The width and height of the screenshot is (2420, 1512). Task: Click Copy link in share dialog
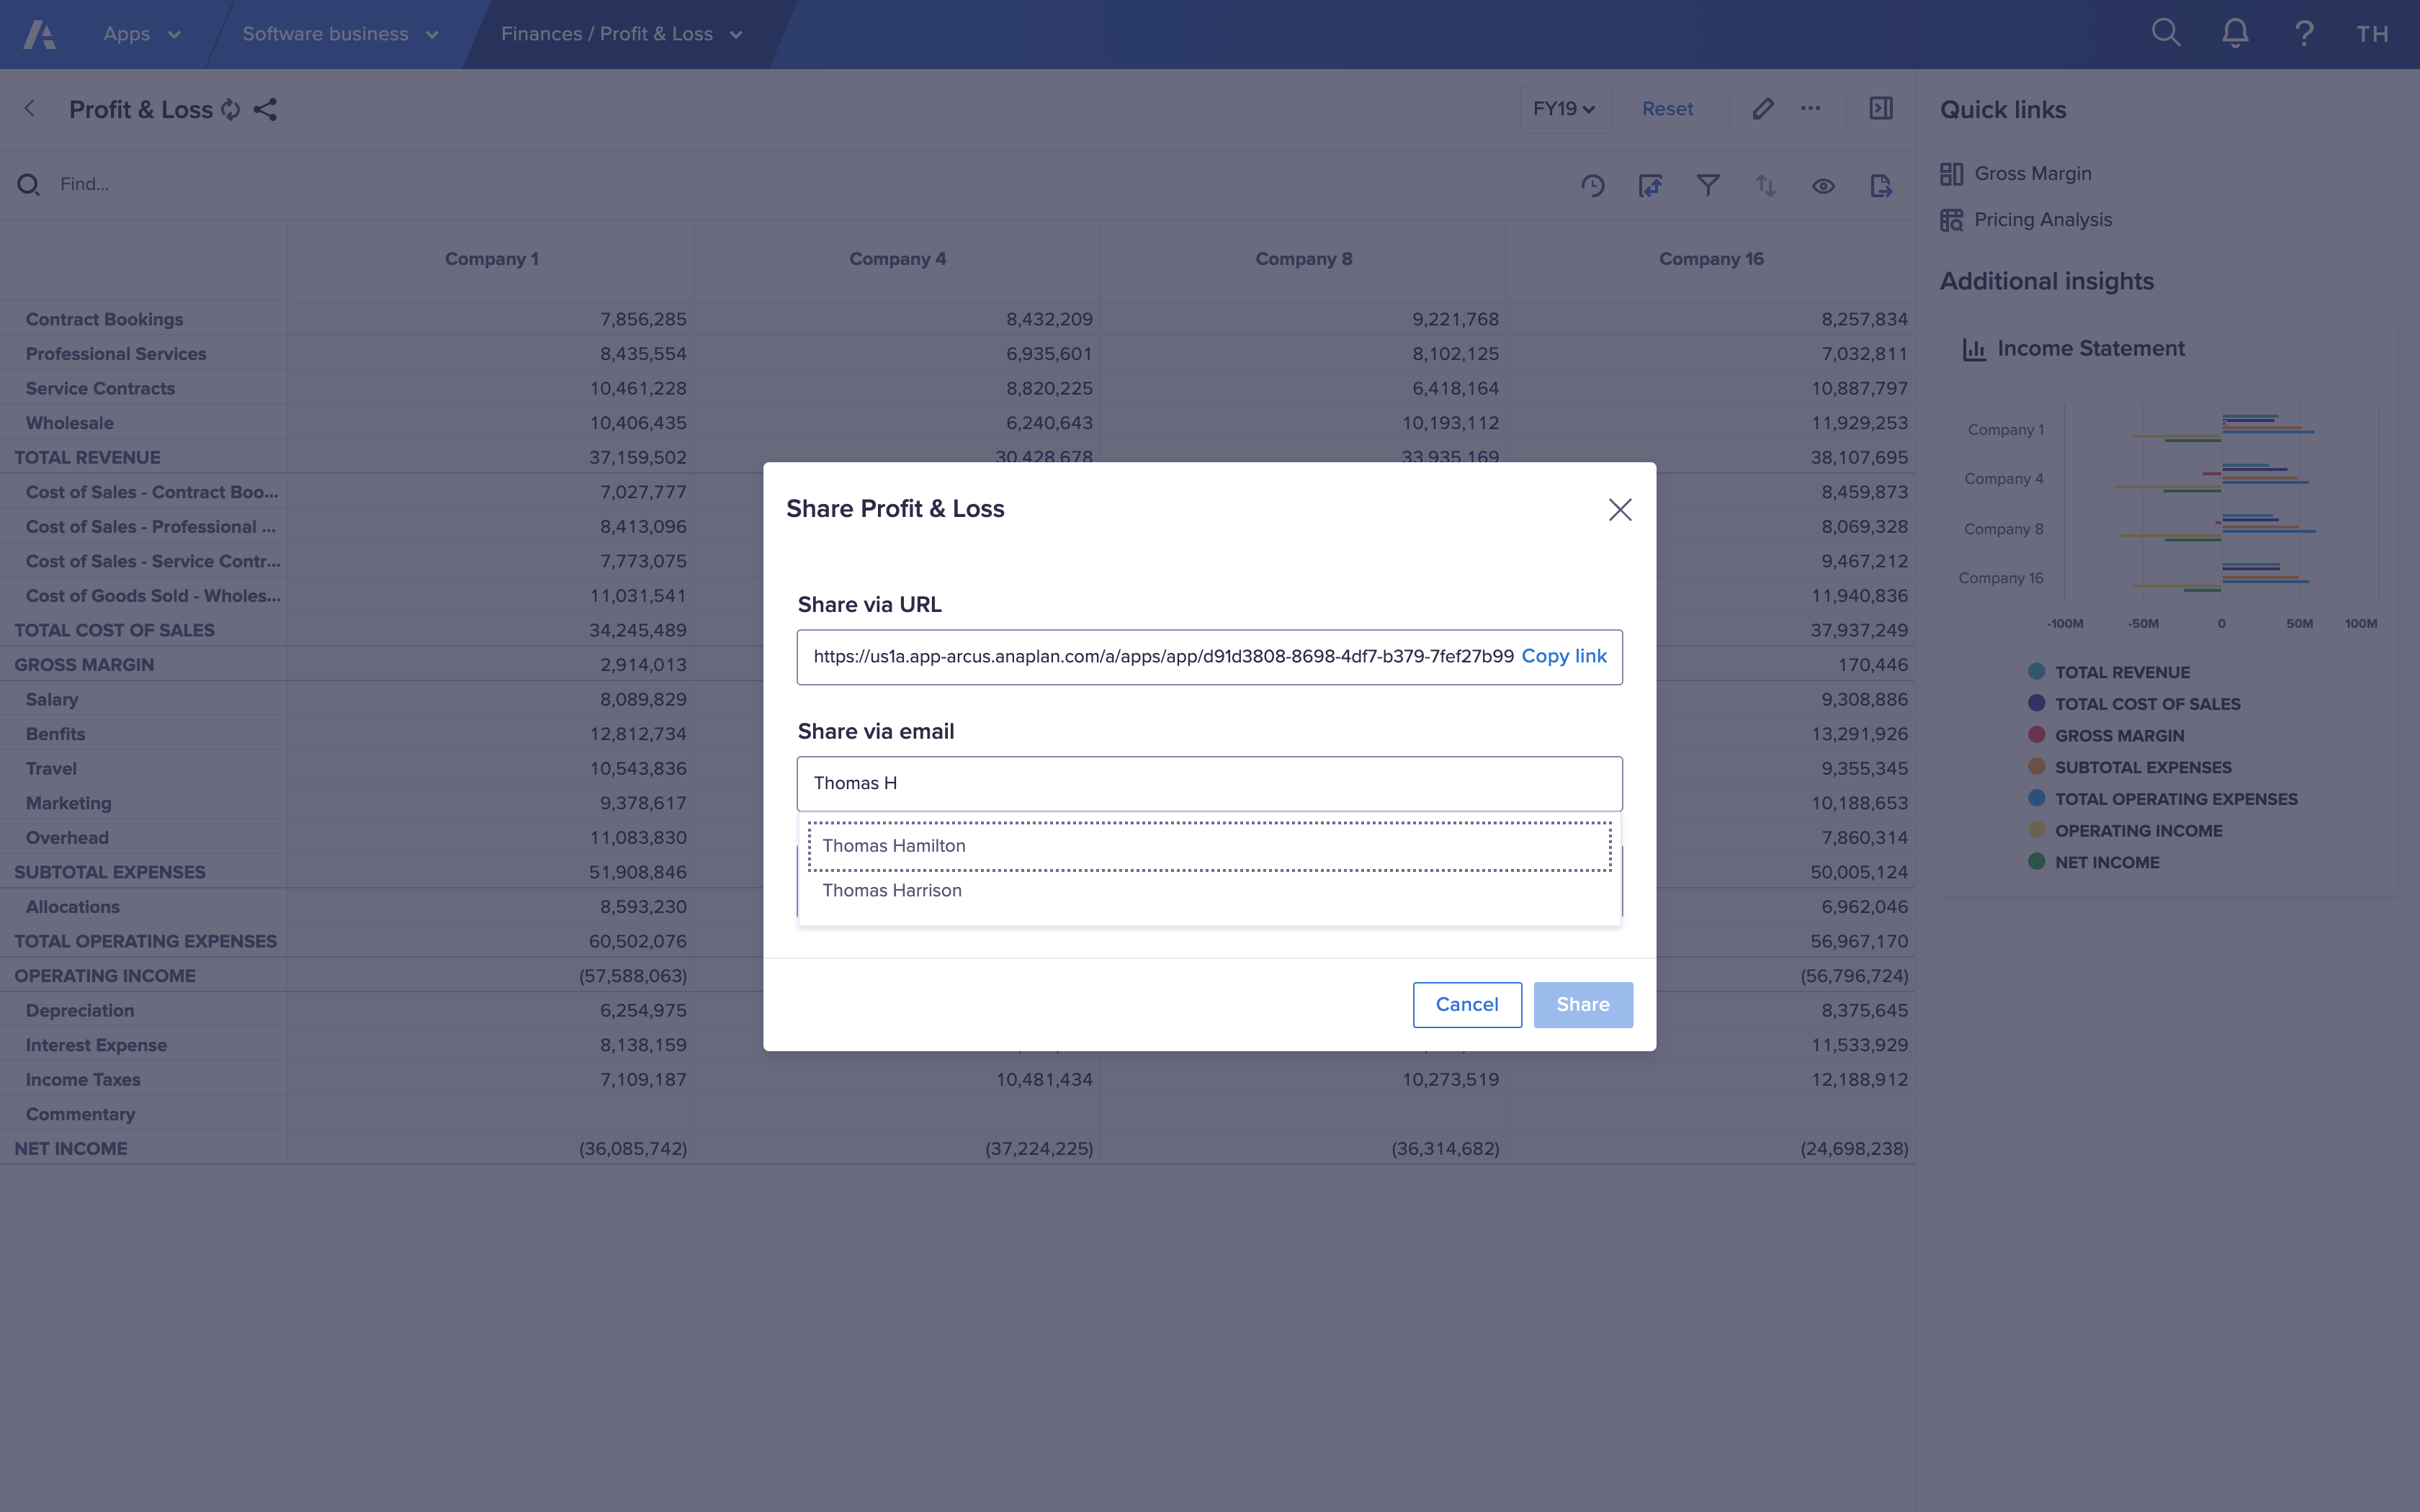point(1564,656)
